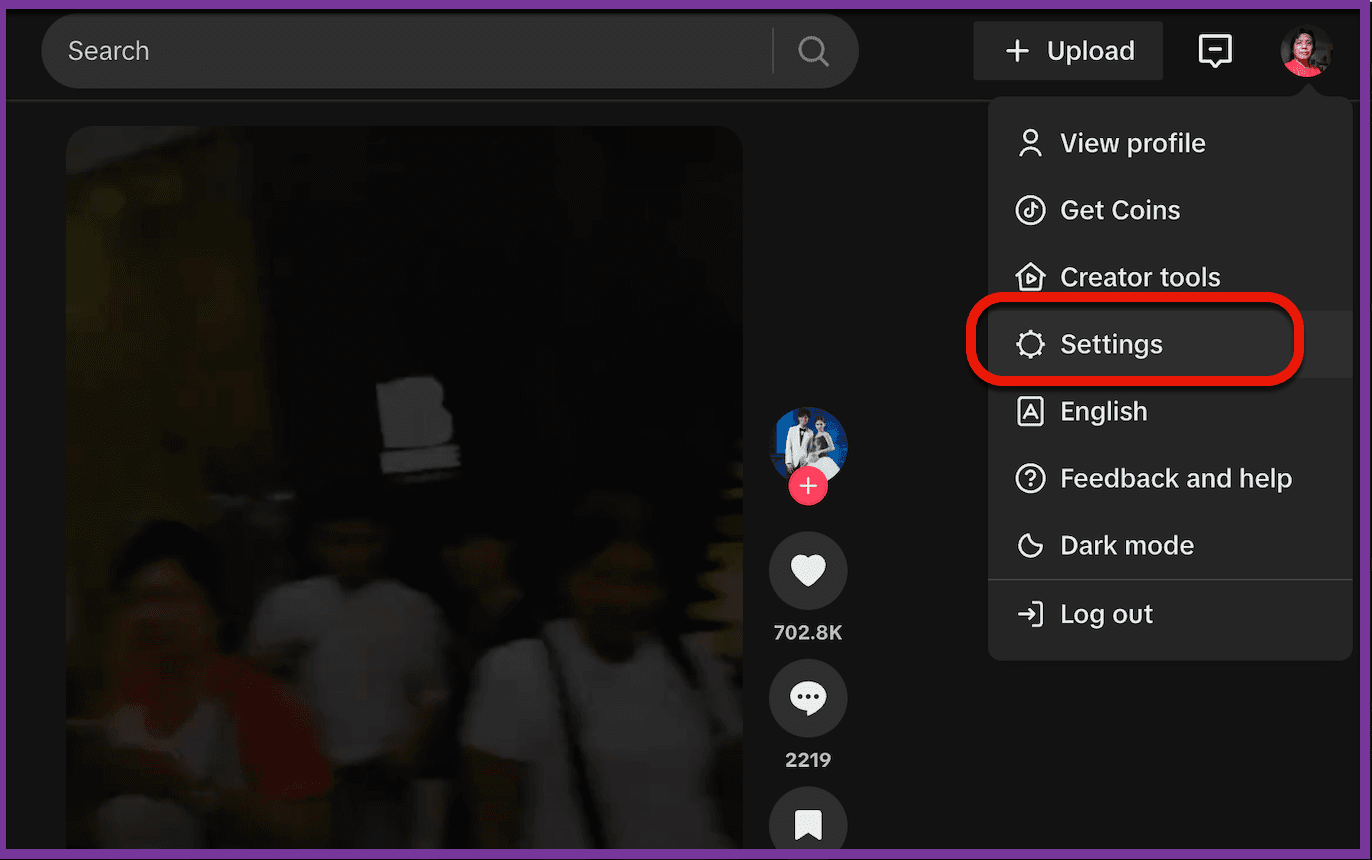The image size is (1372, 860).
Task: Follow the creator with the plus button
Action: (808, 486)
